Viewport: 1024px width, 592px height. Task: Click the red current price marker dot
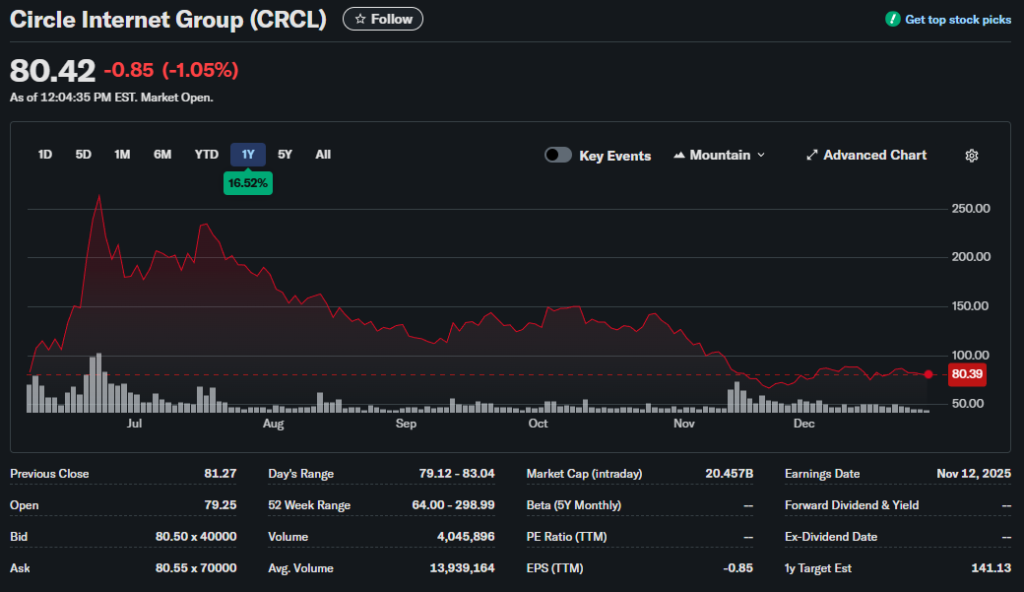click(928, 375)
